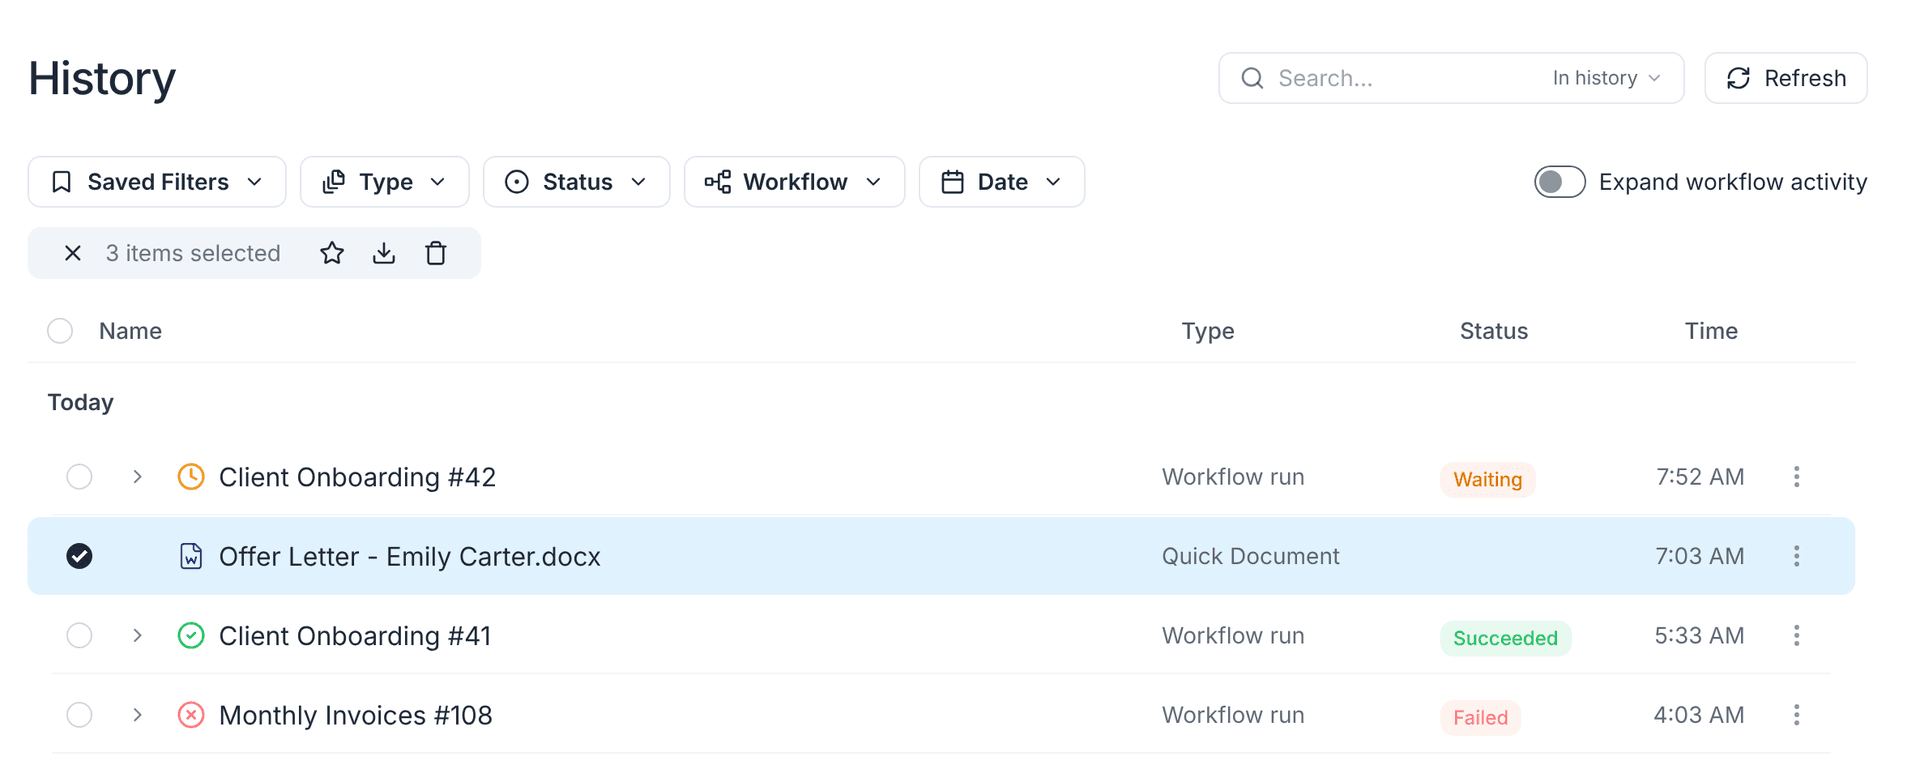Viewport: 1920px width, 762px height.
Task: Check the select-all checkbox beside Name
Action: click(x=60, y=331)
